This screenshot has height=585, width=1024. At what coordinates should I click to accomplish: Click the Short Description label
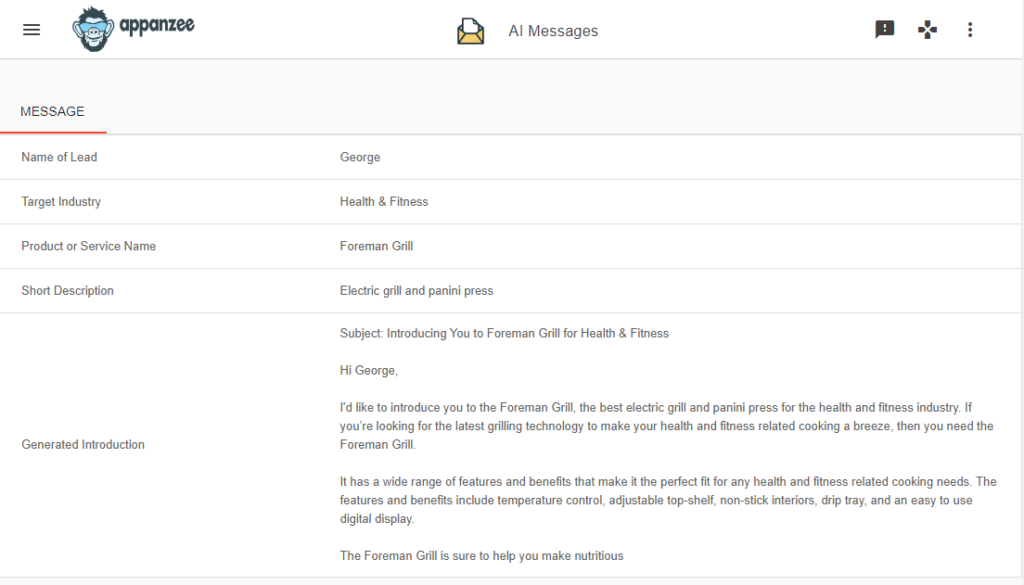(x=67, y=291)
